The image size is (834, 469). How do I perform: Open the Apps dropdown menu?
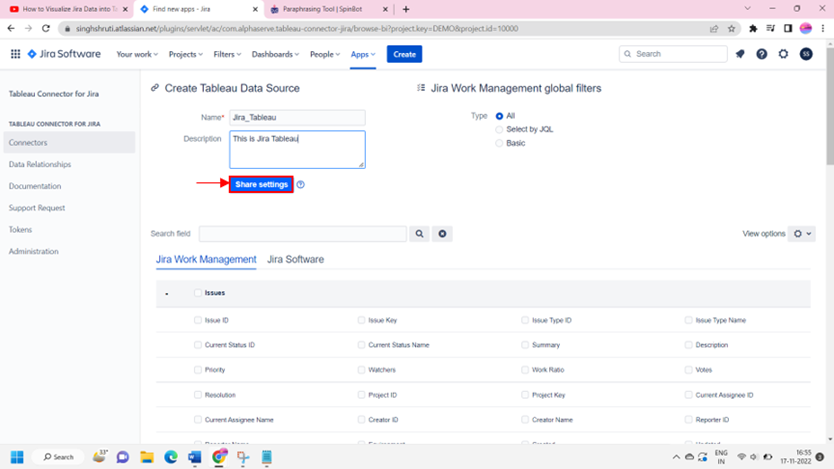(x=363, y=54)
